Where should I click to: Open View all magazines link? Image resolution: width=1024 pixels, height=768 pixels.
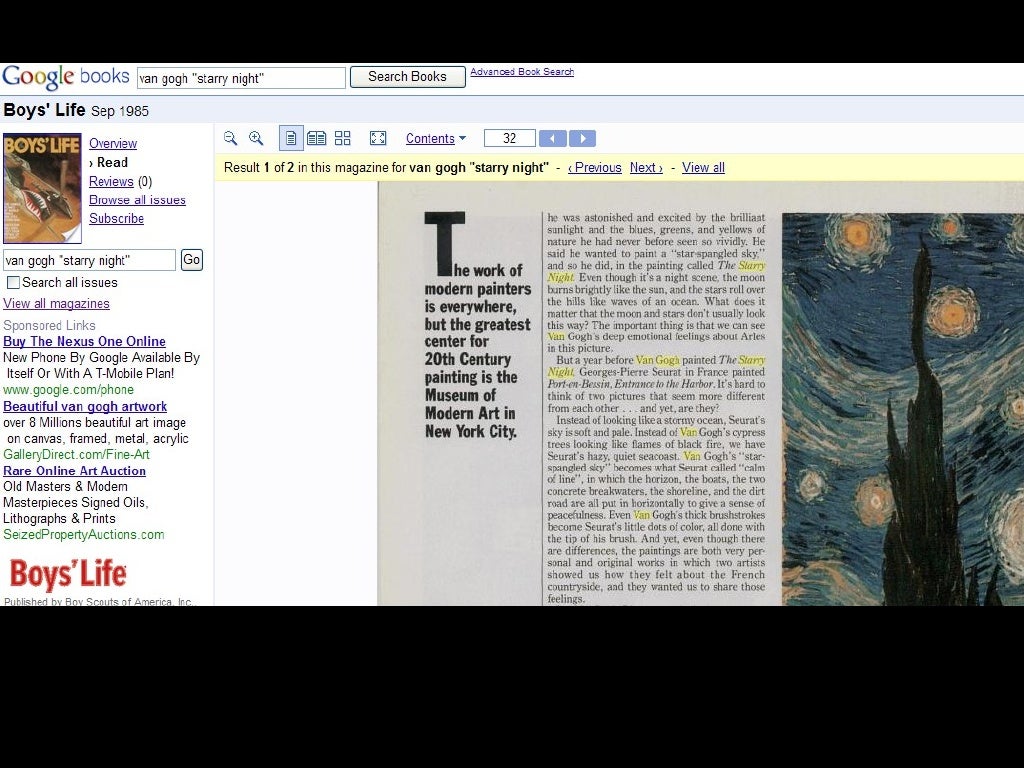point(56,304)
